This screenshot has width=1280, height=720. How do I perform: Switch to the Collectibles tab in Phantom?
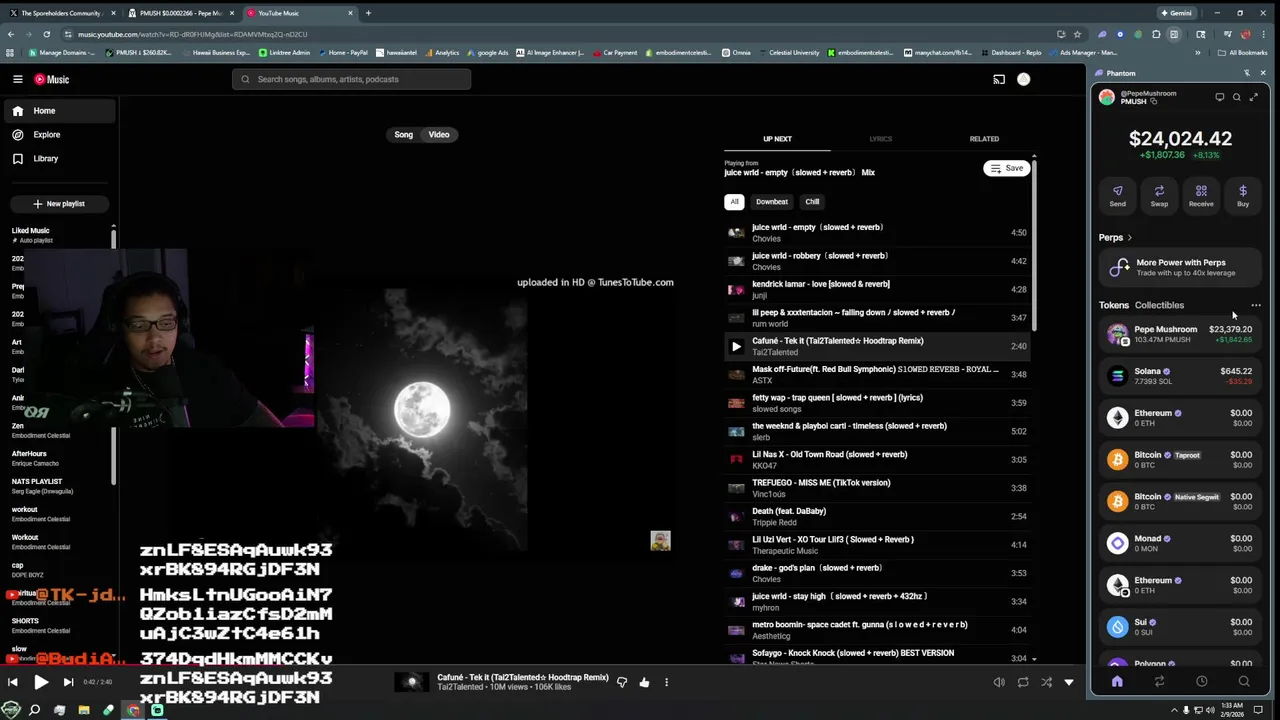tap(1159, 305)
